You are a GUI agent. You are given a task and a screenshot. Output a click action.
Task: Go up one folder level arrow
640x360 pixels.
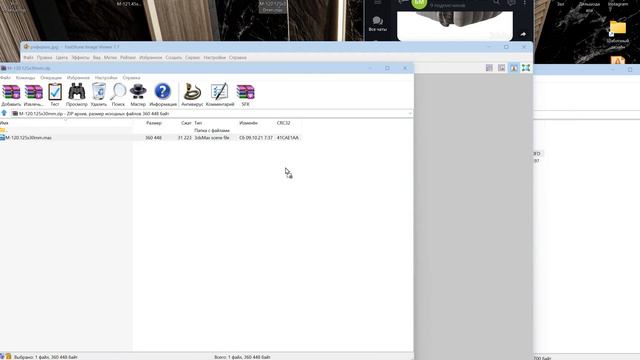[x=4, y=113]
